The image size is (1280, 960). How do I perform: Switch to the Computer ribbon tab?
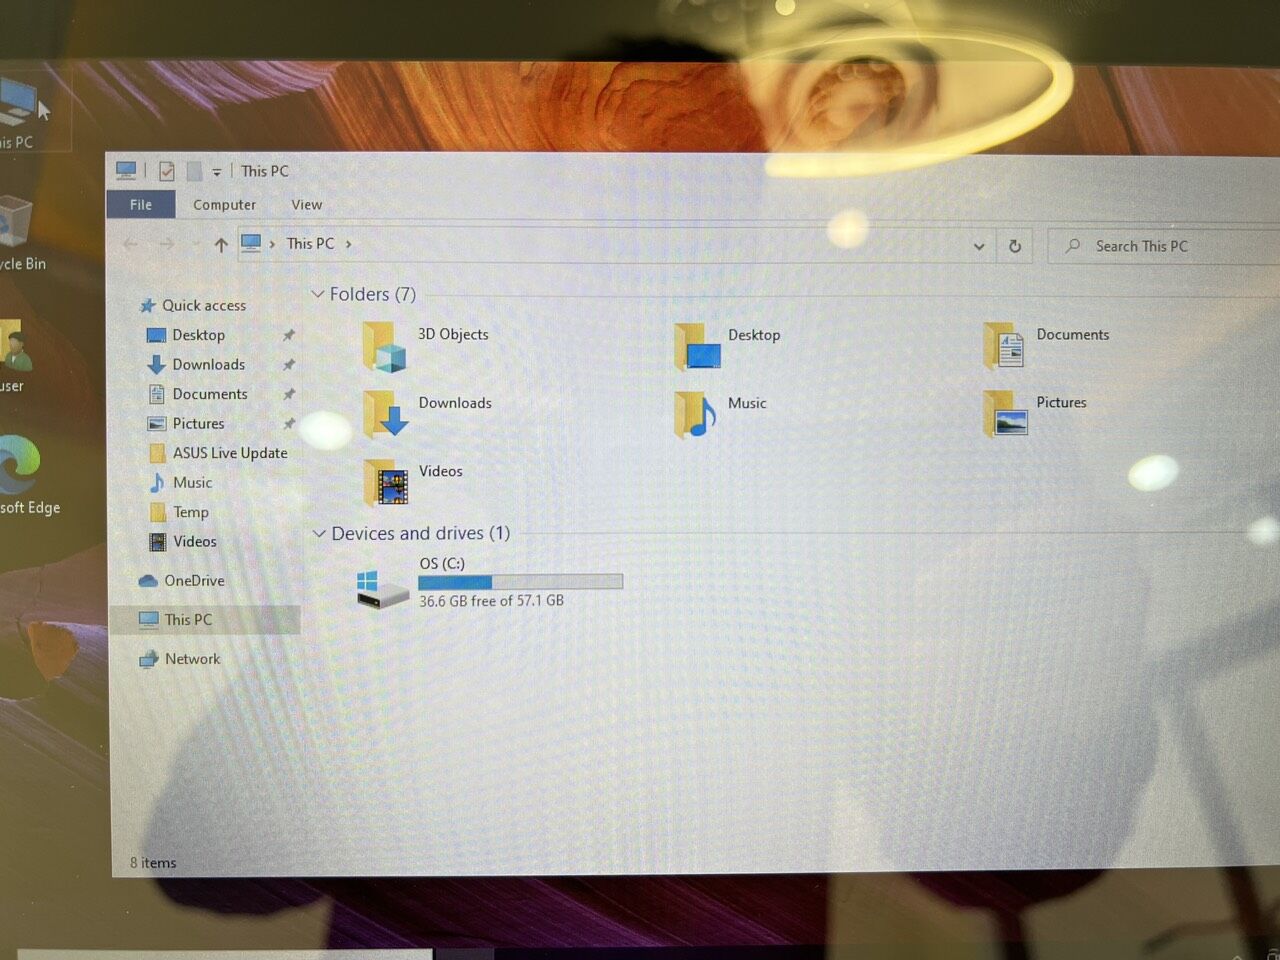tap(225, 204)
